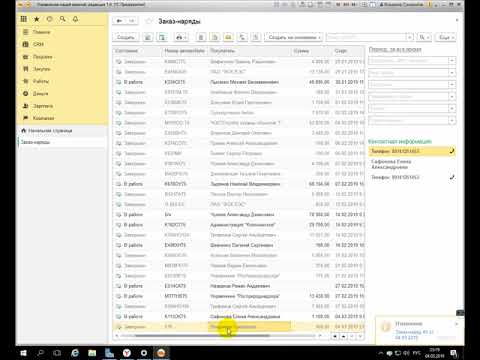
Task: Open history clock icon in top panel
Action: (50, 19)
